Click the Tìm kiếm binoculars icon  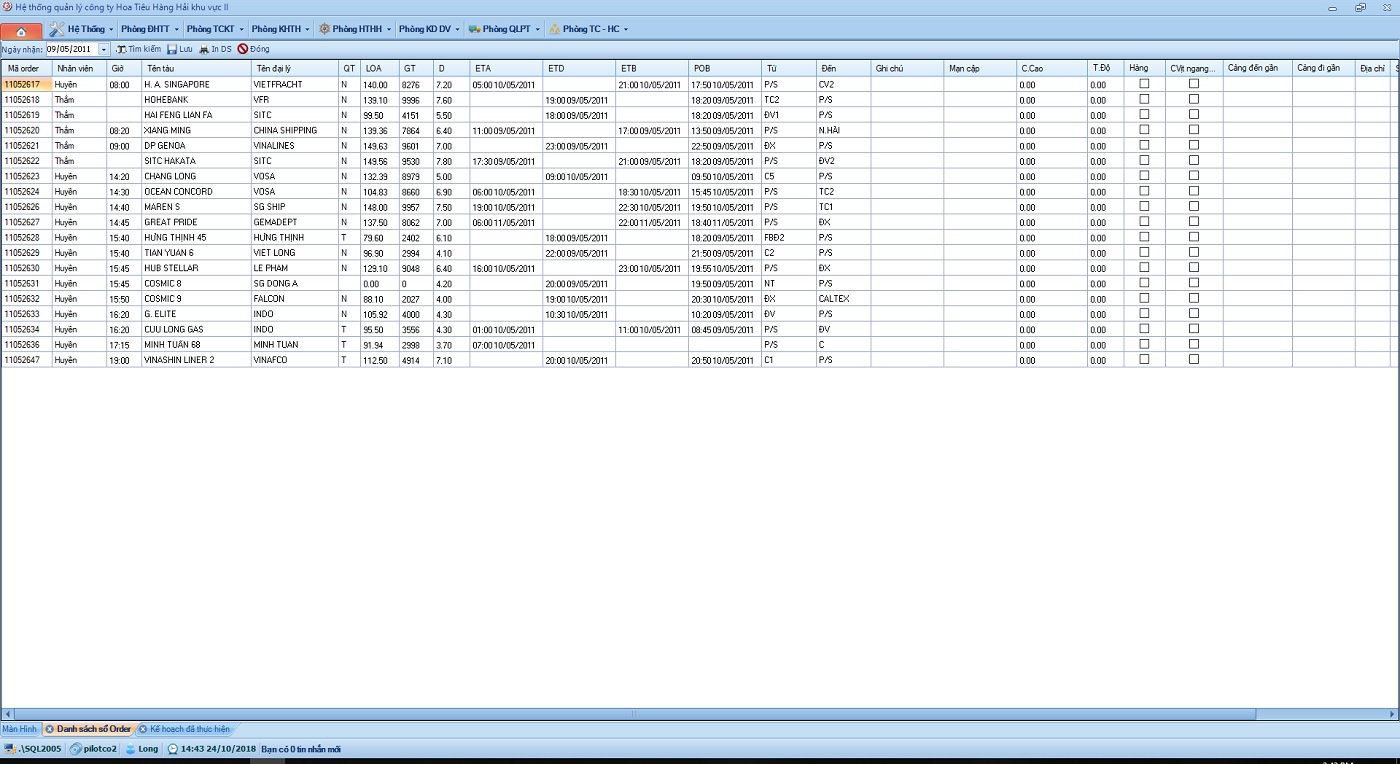(x=121, y=49)
